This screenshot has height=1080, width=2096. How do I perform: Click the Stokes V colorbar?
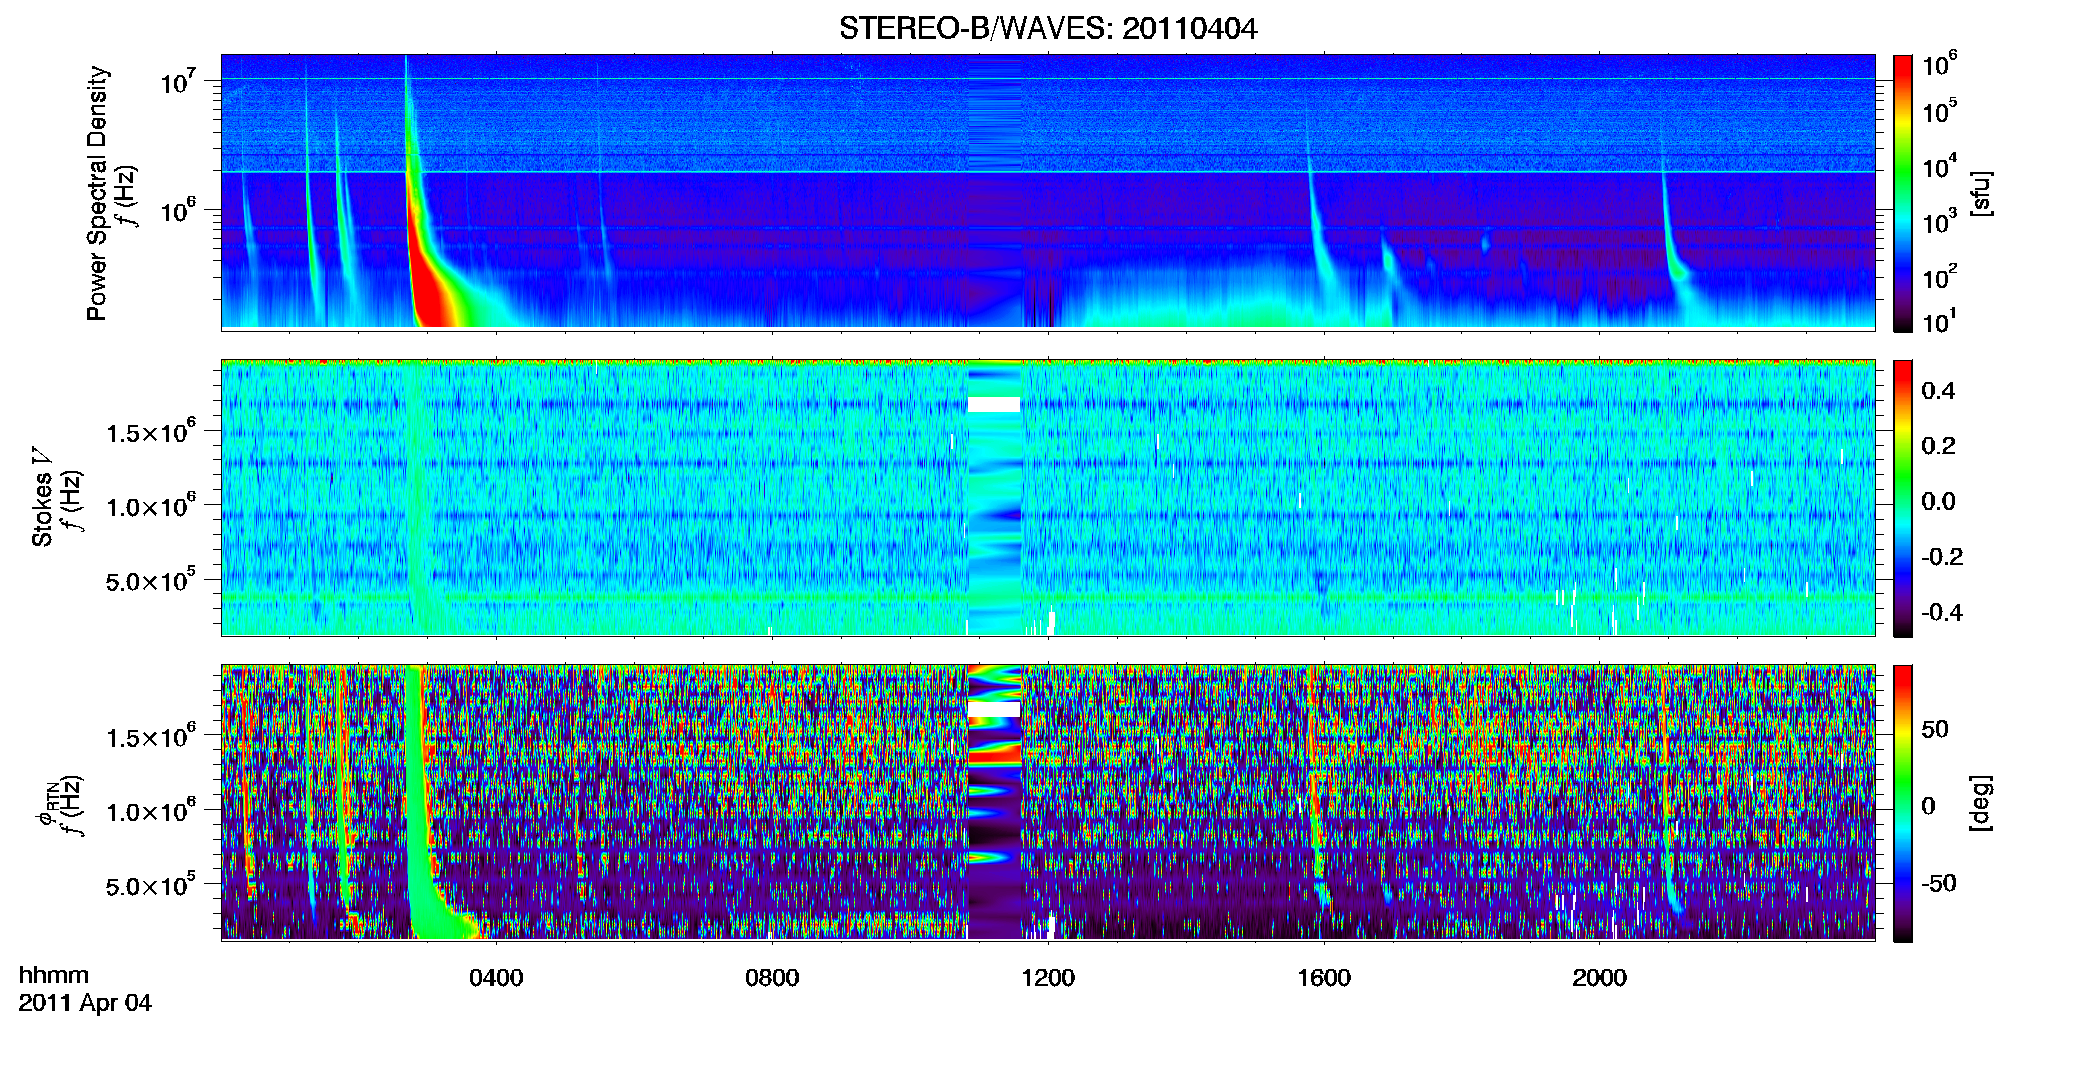pos(1903,498)
